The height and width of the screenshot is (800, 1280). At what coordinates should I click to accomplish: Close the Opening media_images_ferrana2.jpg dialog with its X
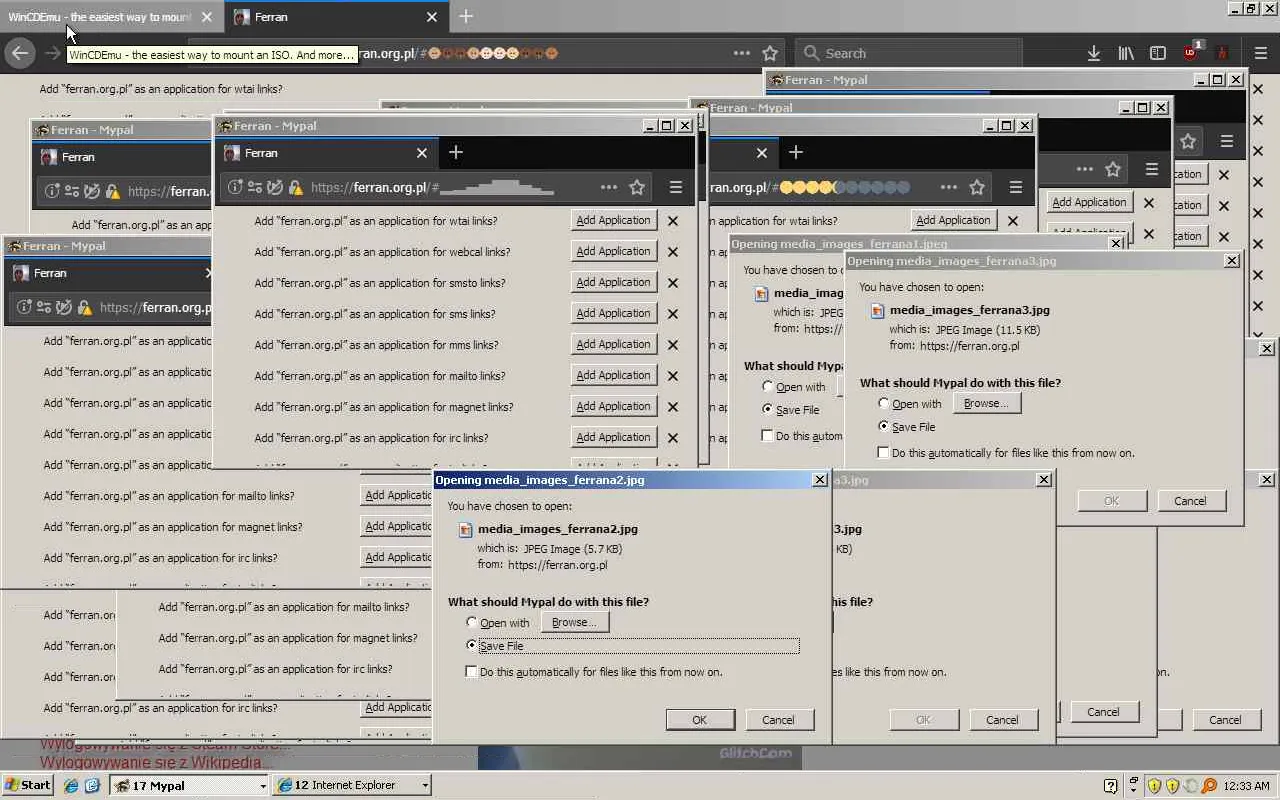(x=819, y=480)
